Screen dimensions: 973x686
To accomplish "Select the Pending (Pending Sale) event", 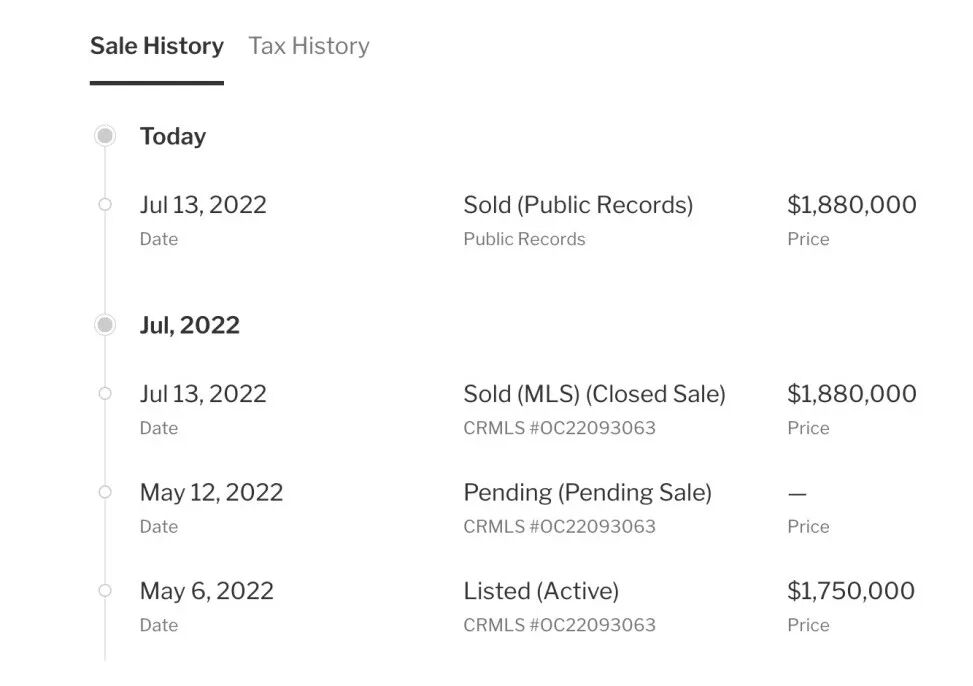I will click(587, 492).
